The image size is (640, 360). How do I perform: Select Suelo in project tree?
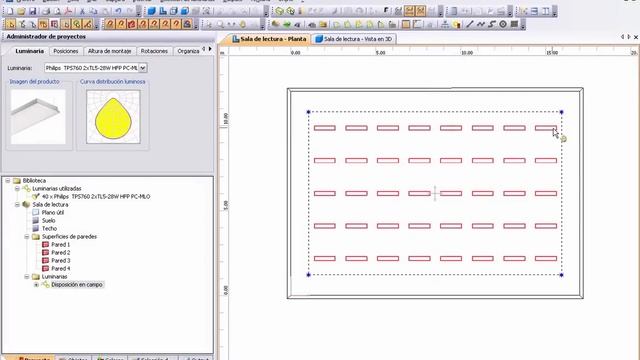tap(49, 220)
